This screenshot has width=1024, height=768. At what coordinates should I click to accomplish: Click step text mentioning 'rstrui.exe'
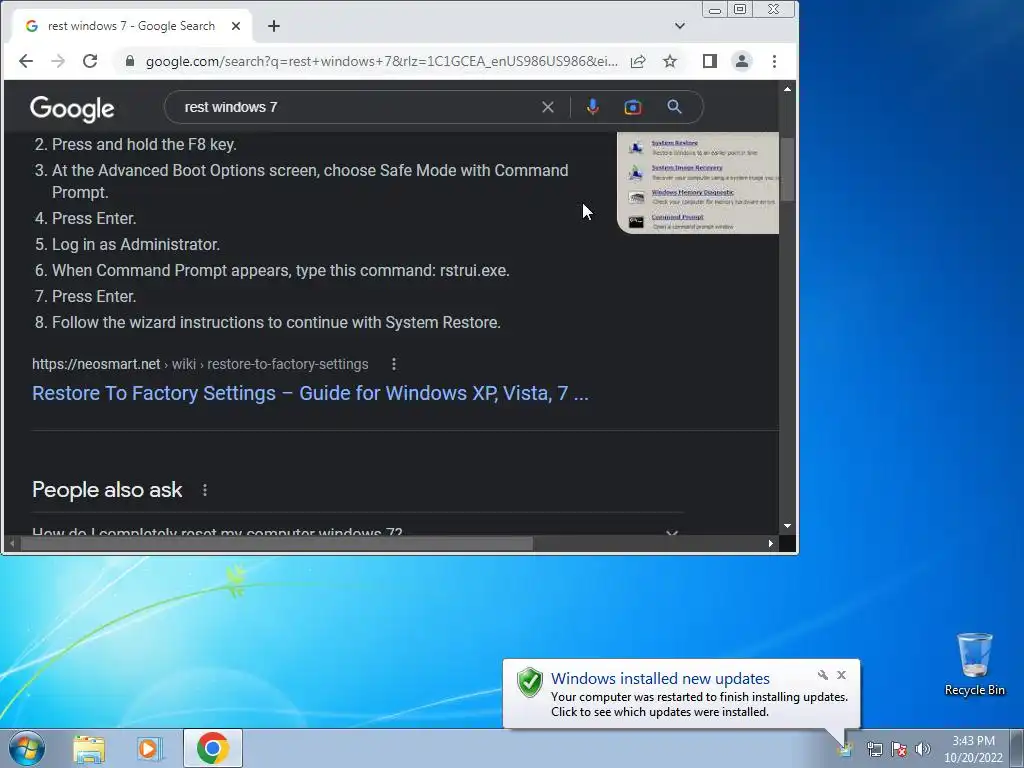point(280,270)
